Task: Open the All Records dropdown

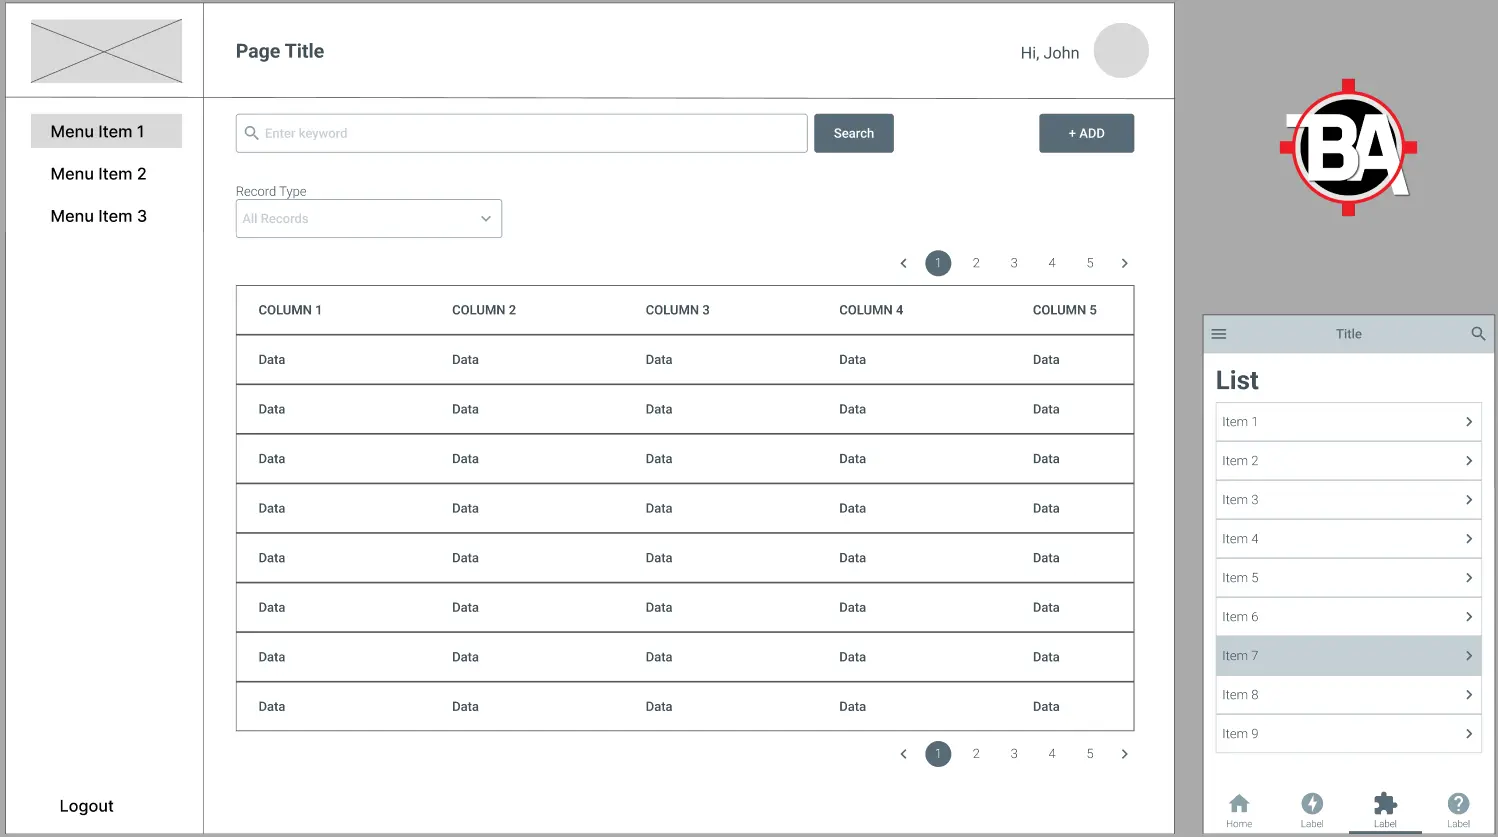Action: click(x=368, y=218)
